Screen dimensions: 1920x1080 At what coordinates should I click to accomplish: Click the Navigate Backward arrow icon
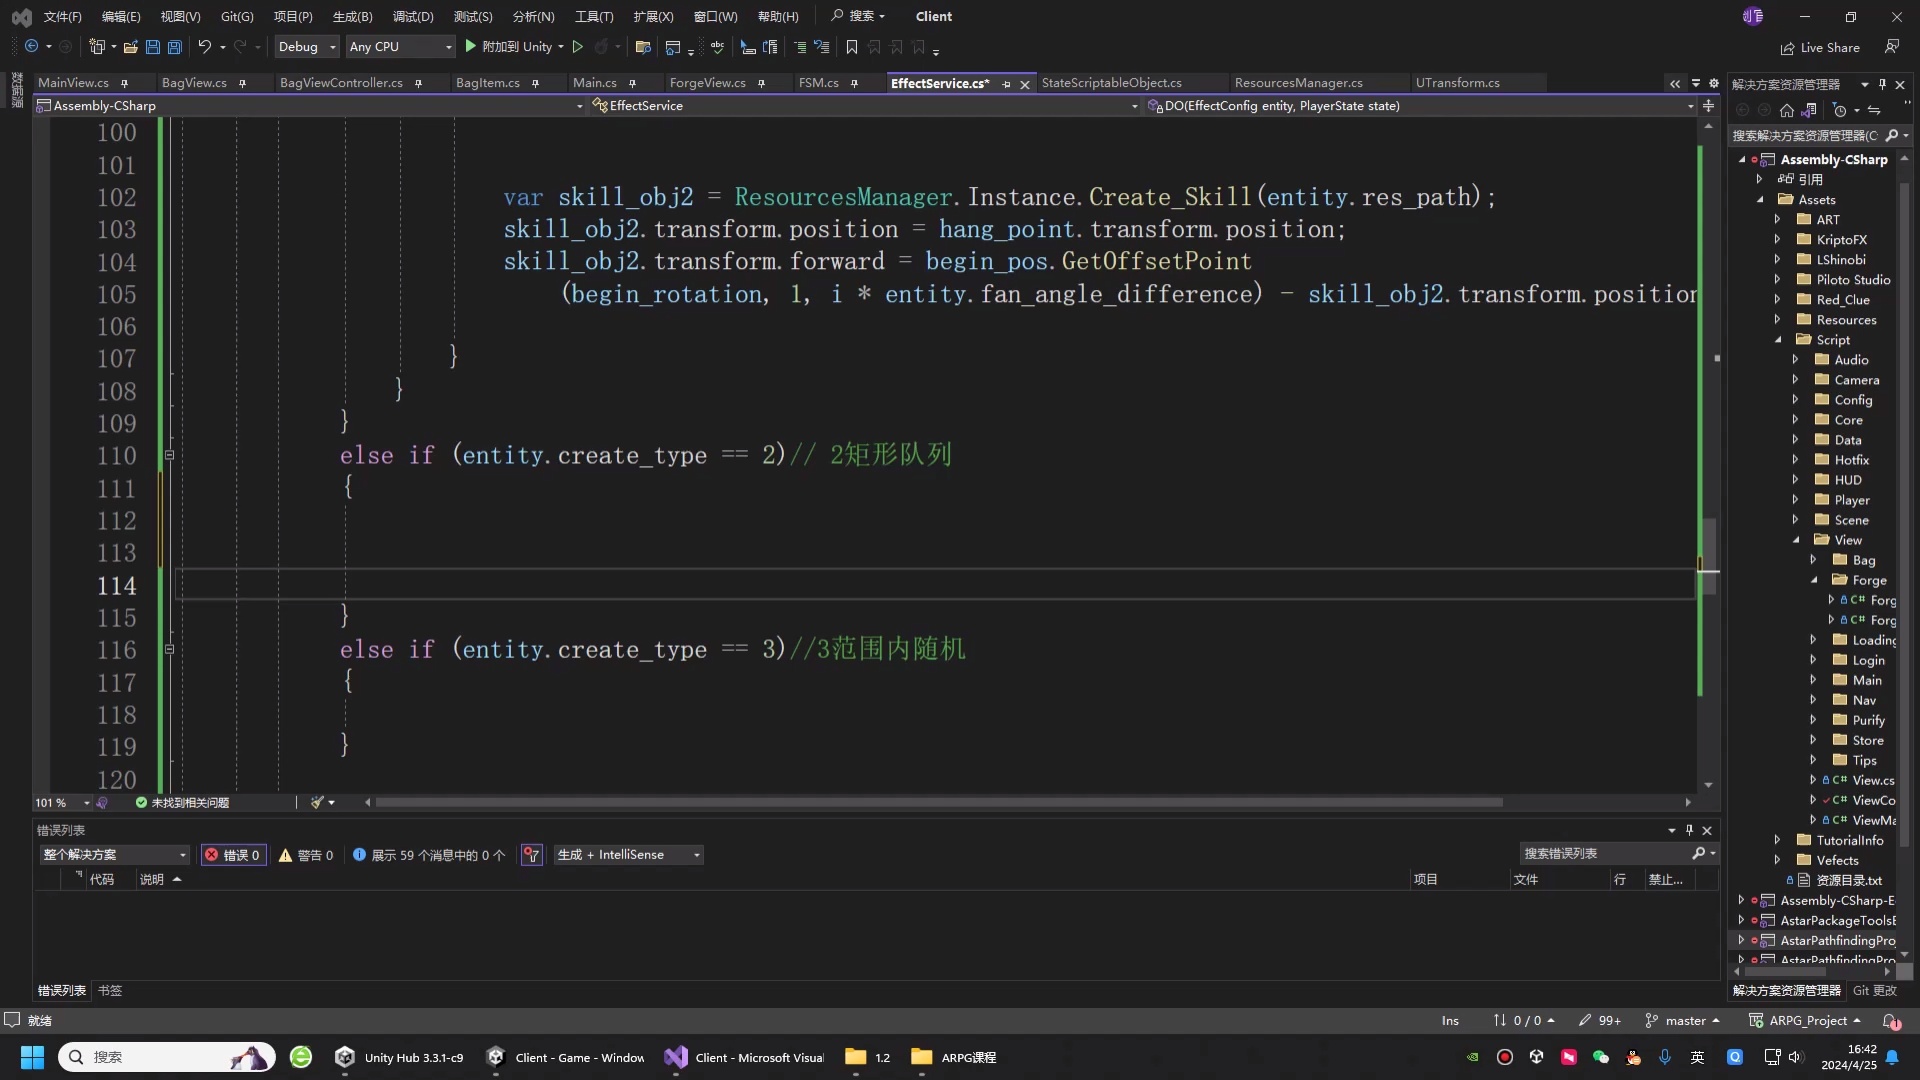click(33, 47)
